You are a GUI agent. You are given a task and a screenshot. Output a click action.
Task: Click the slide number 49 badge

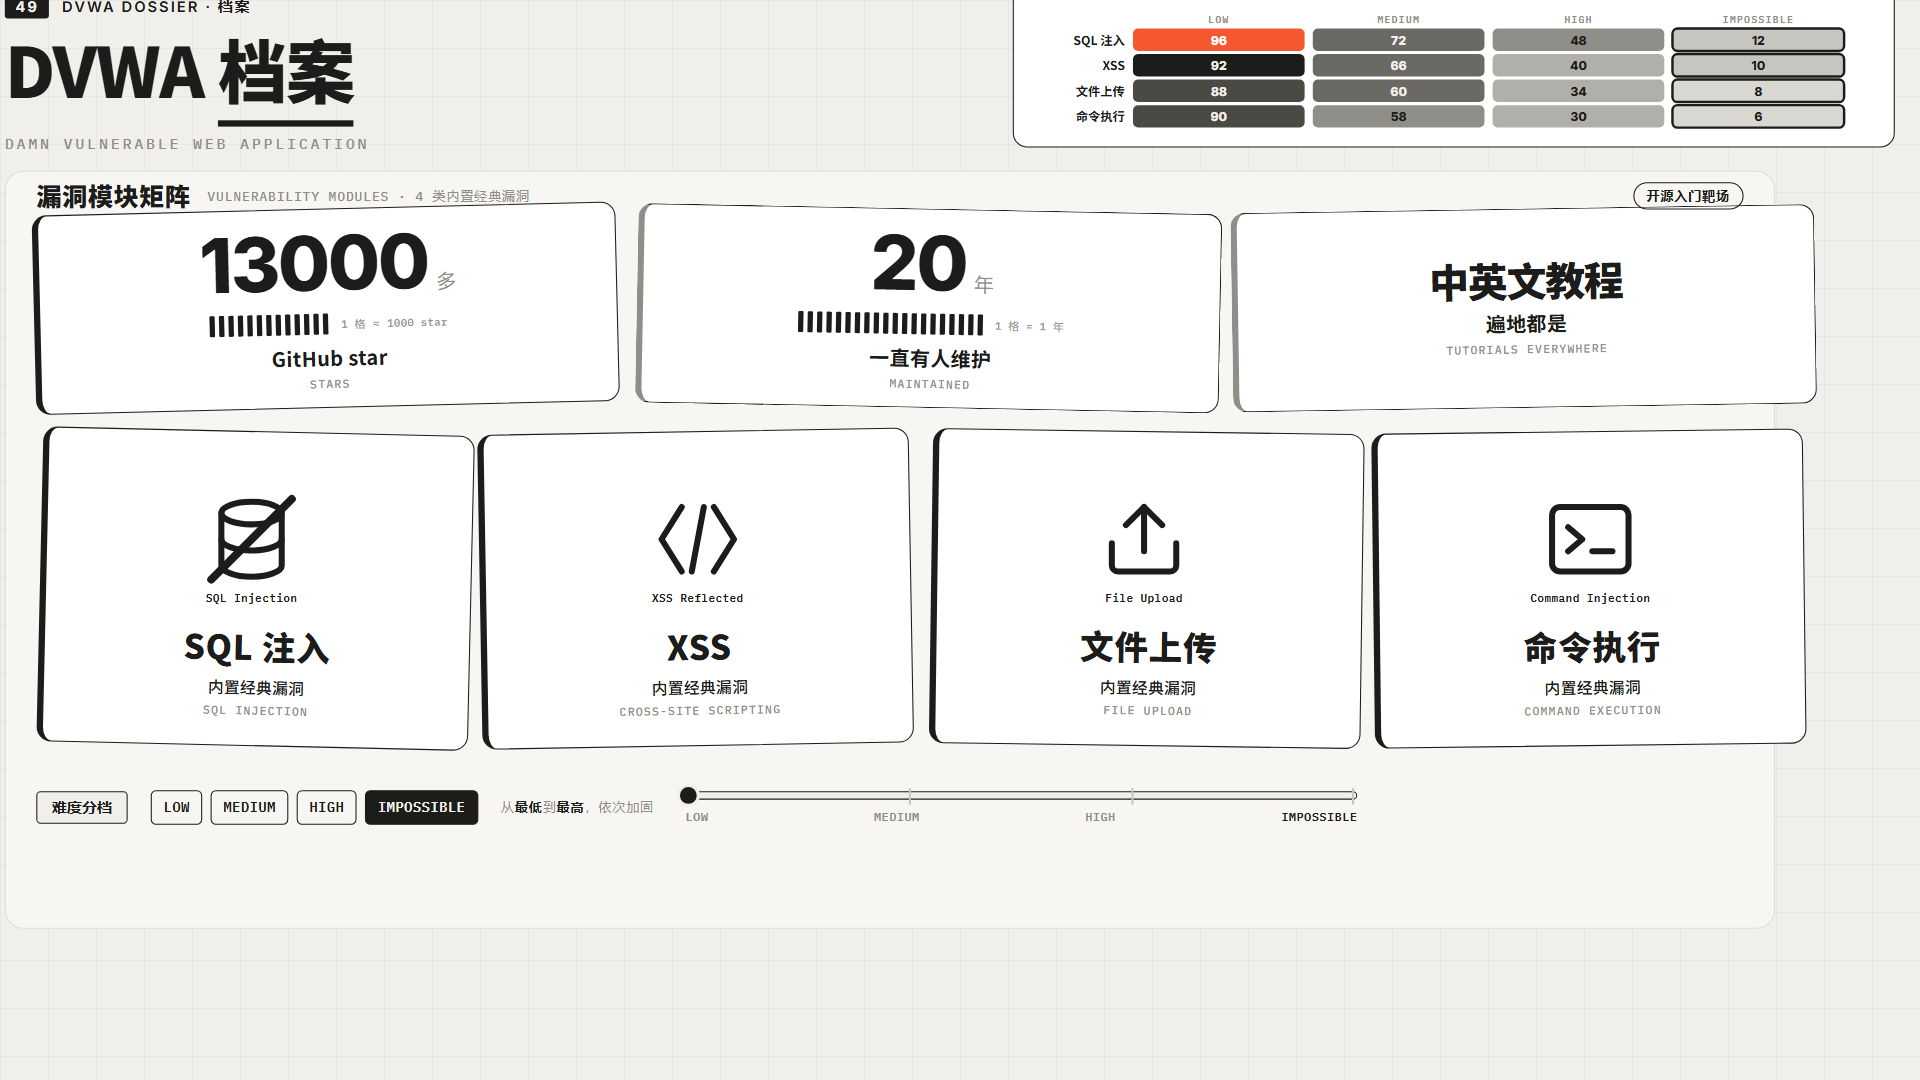pyautogui.click(x=26, y=7)
